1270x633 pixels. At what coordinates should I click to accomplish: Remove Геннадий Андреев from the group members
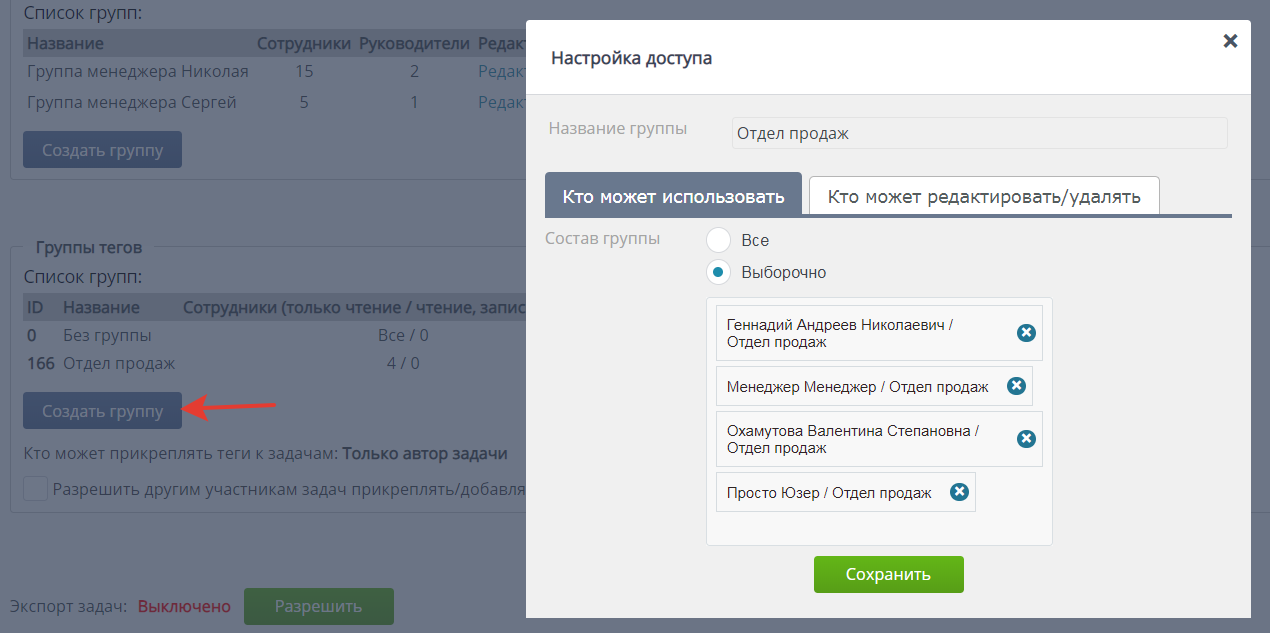pyautogui.click(x=1025, y=334)
